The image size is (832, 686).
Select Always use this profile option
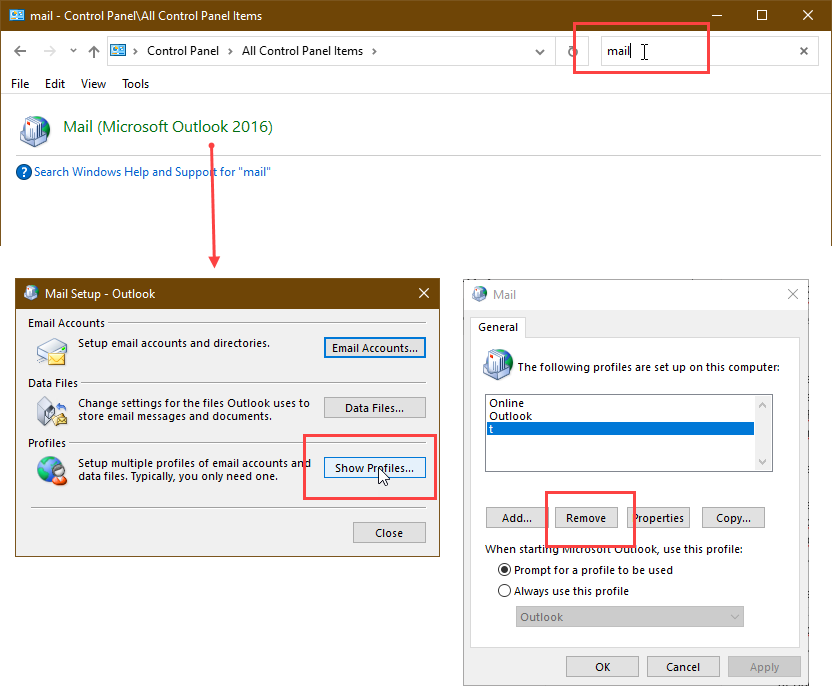564,591
